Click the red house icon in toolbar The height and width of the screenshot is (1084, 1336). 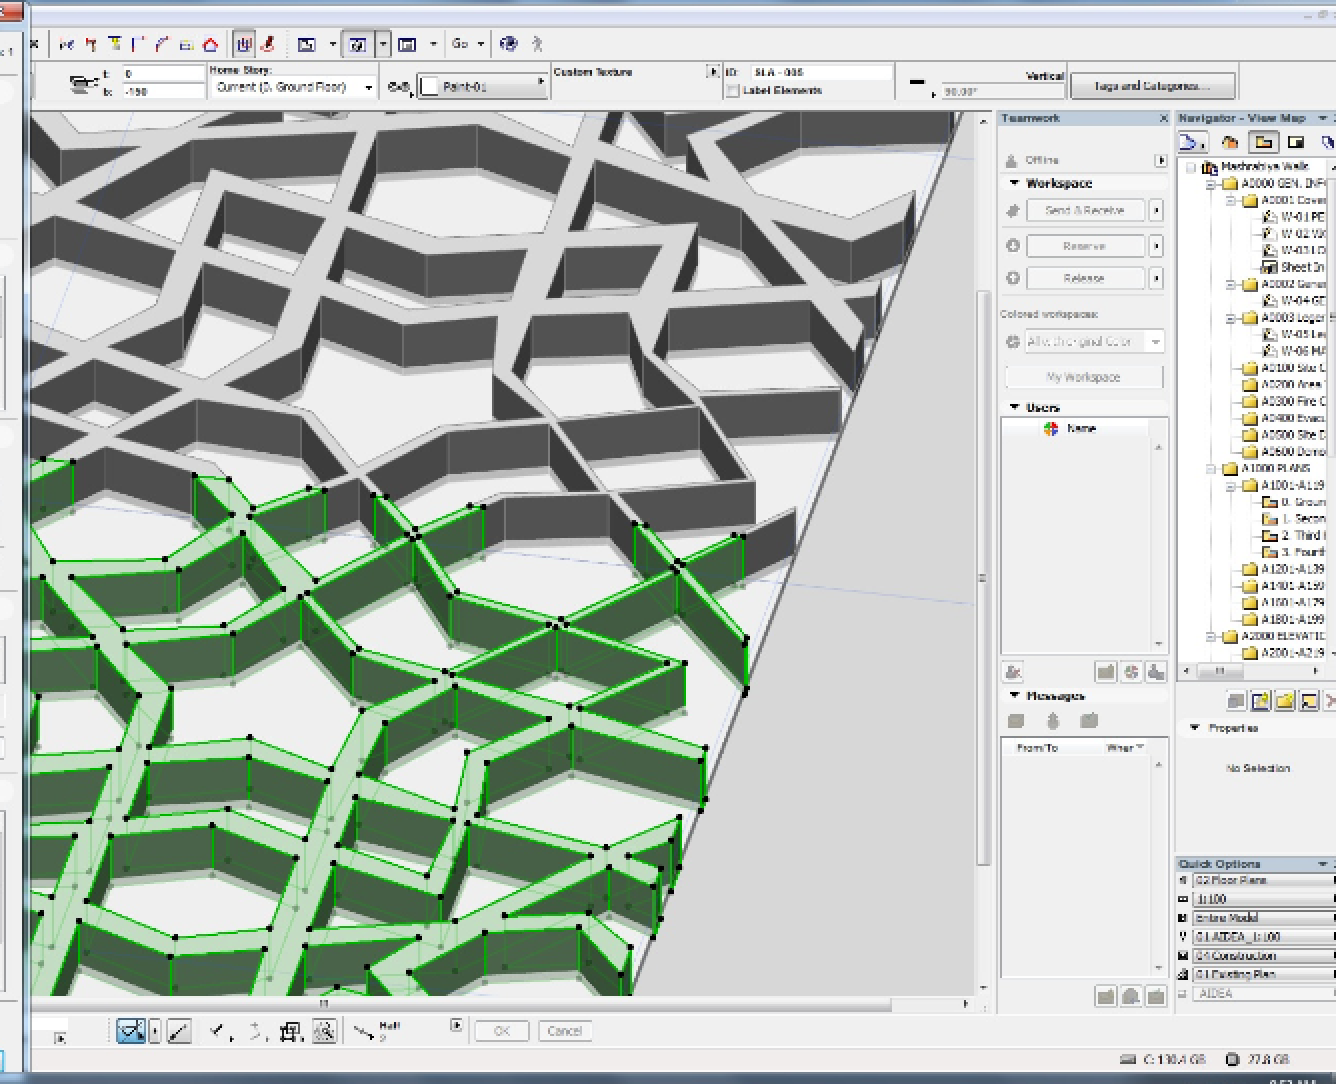coord(210,44)
